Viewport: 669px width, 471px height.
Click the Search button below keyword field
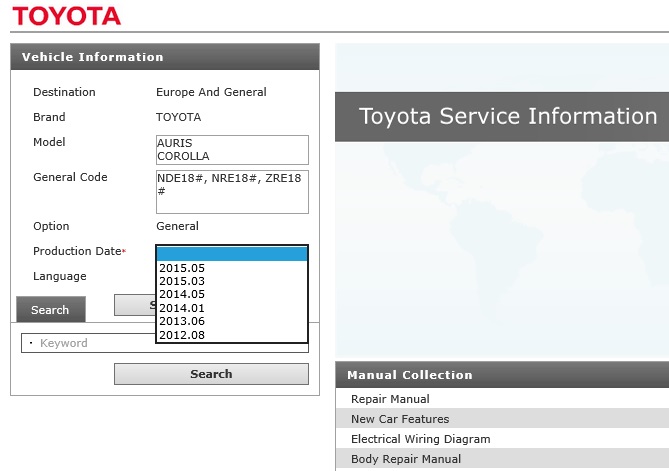coord(211,374)
